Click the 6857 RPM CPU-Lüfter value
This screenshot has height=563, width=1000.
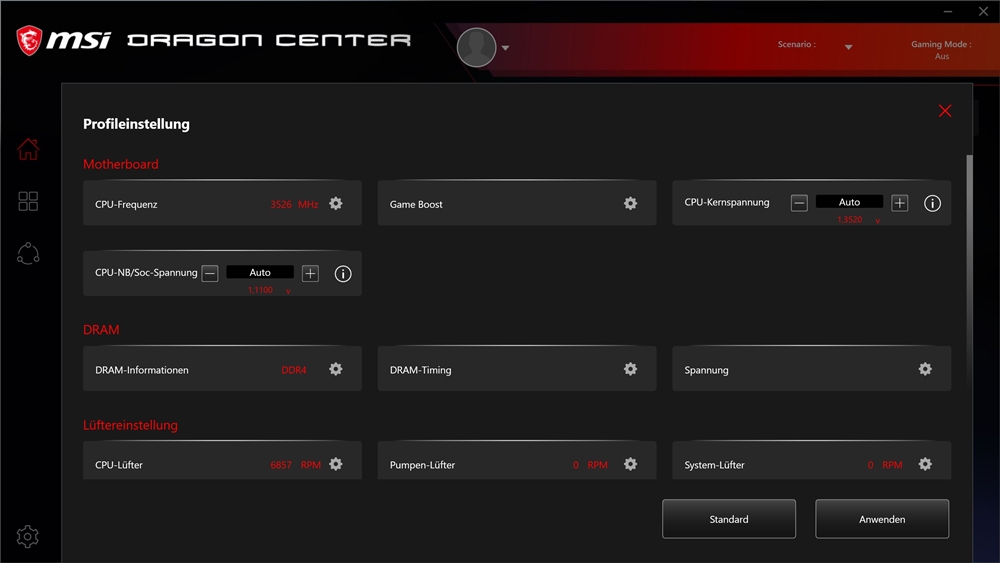click(x=295, y=465)
